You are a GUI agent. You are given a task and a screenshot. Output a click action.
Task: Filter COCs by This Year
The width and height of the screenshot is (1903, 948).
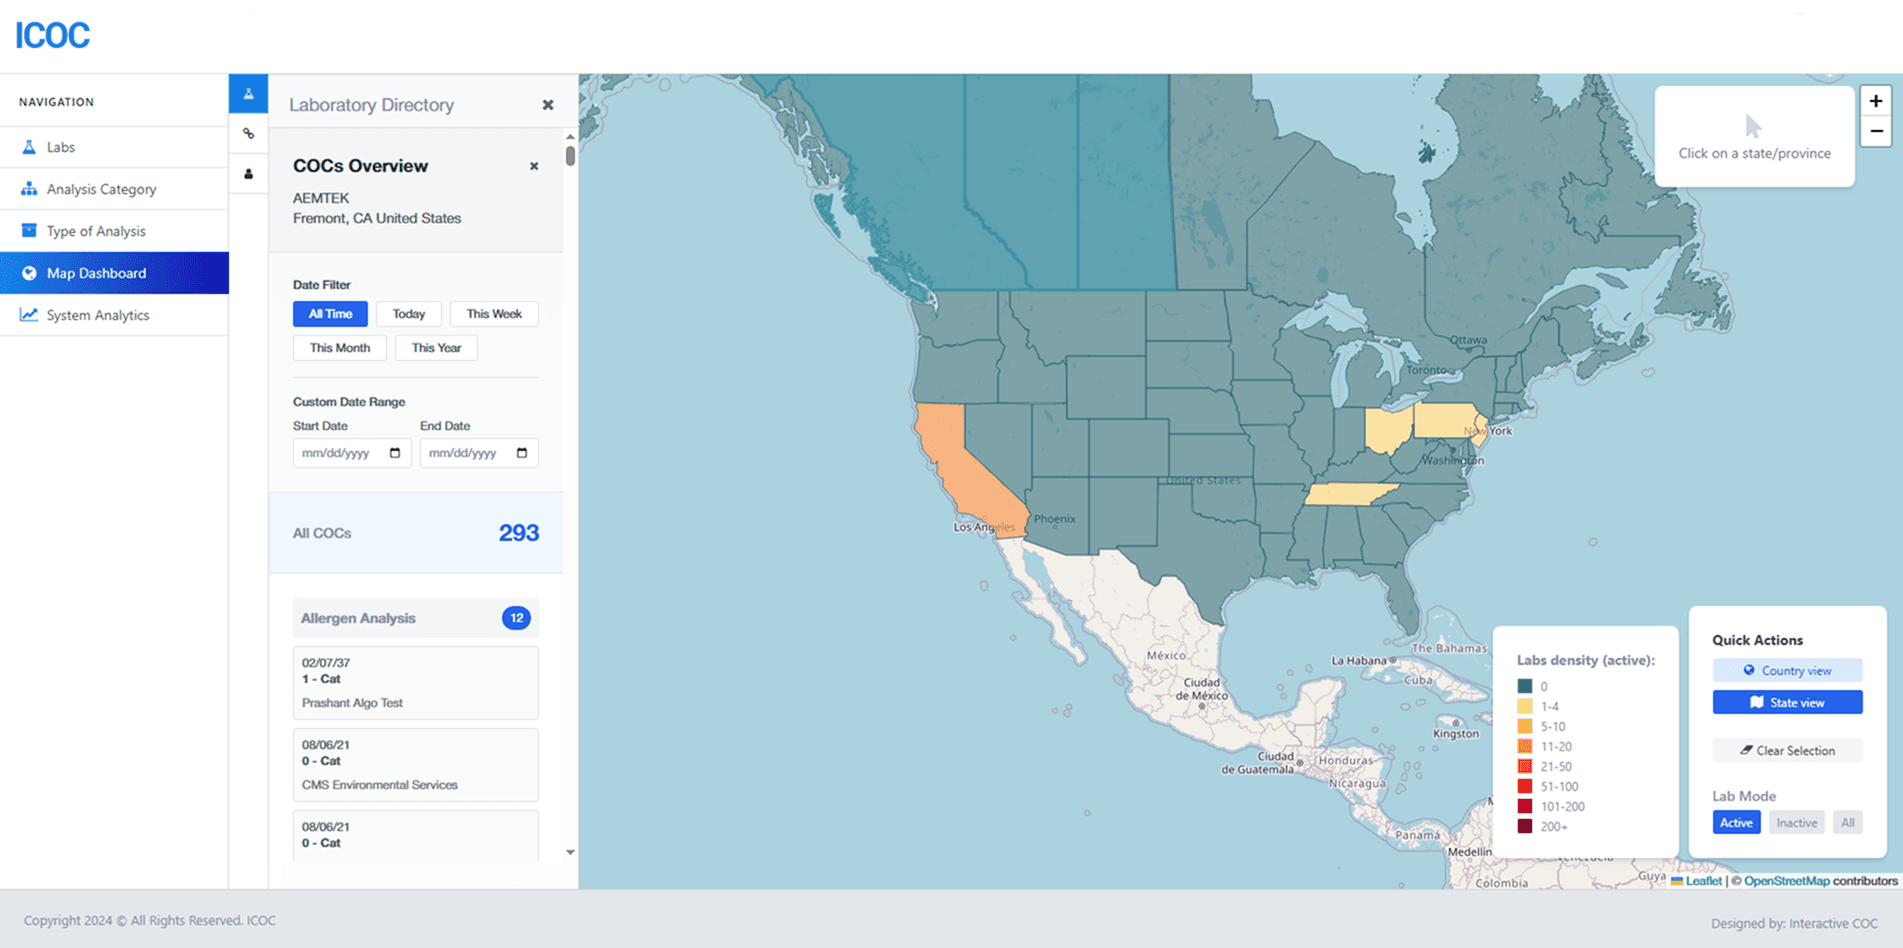tap(436, 348)
